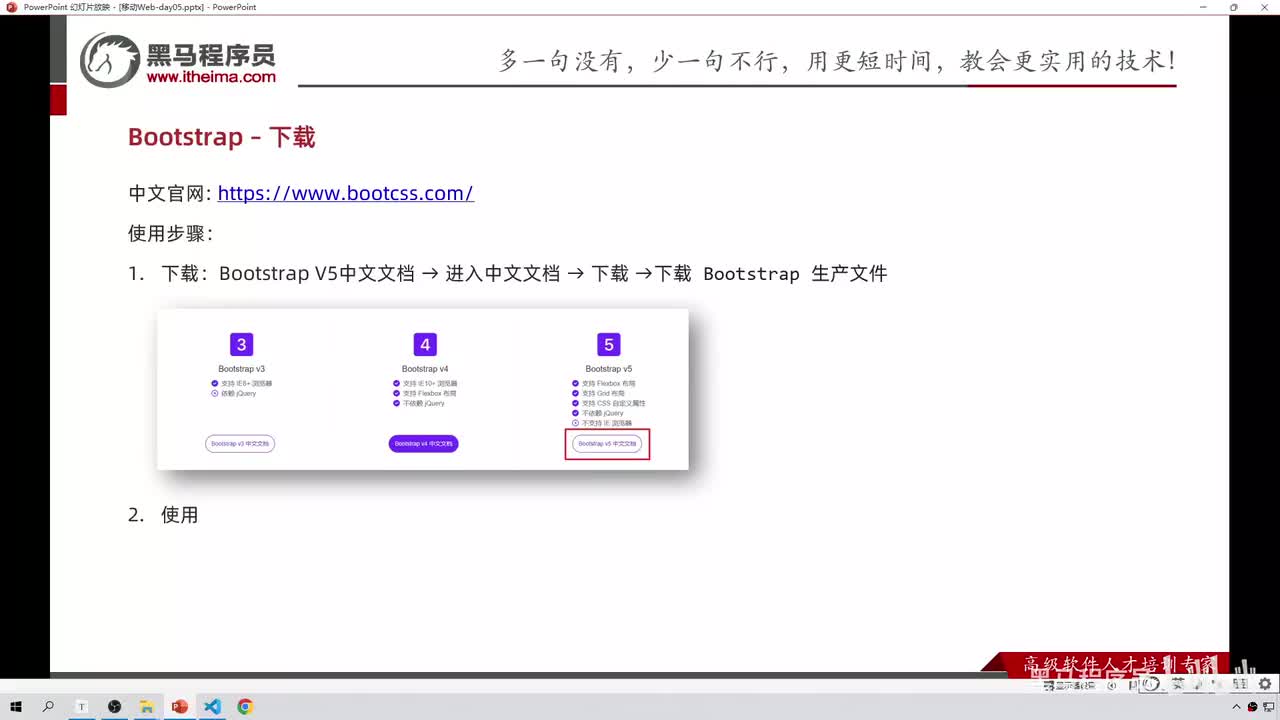The width and height of the screenshot is (1280, 720).
Task: Open the https://www.bootcss.com/ link
Action: coord(345,193)
